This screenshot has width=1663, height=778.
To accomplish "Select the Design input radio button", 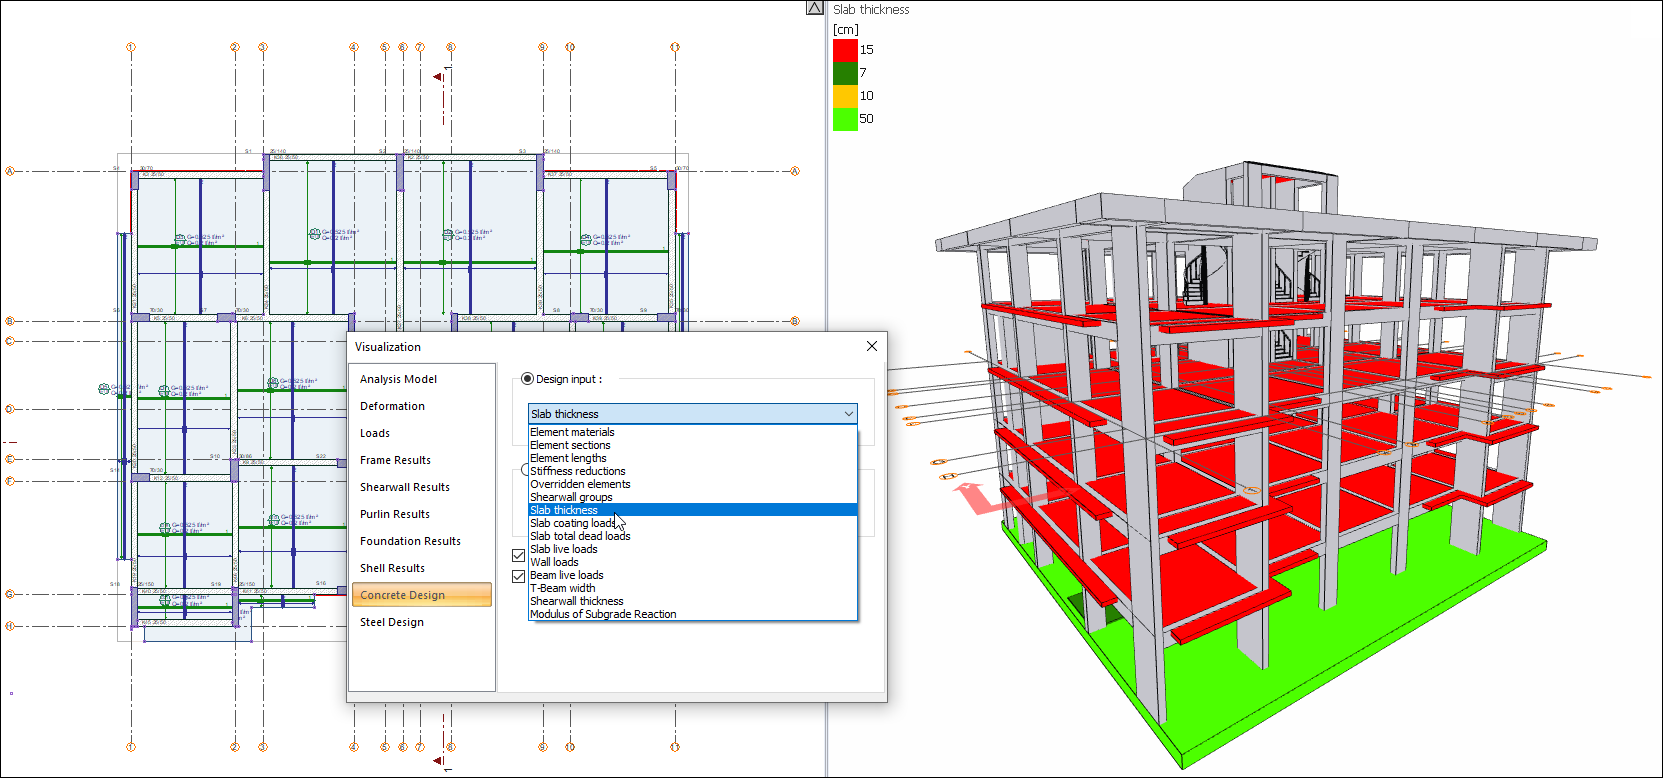I will pyautogui.click(x=527, y=379).
